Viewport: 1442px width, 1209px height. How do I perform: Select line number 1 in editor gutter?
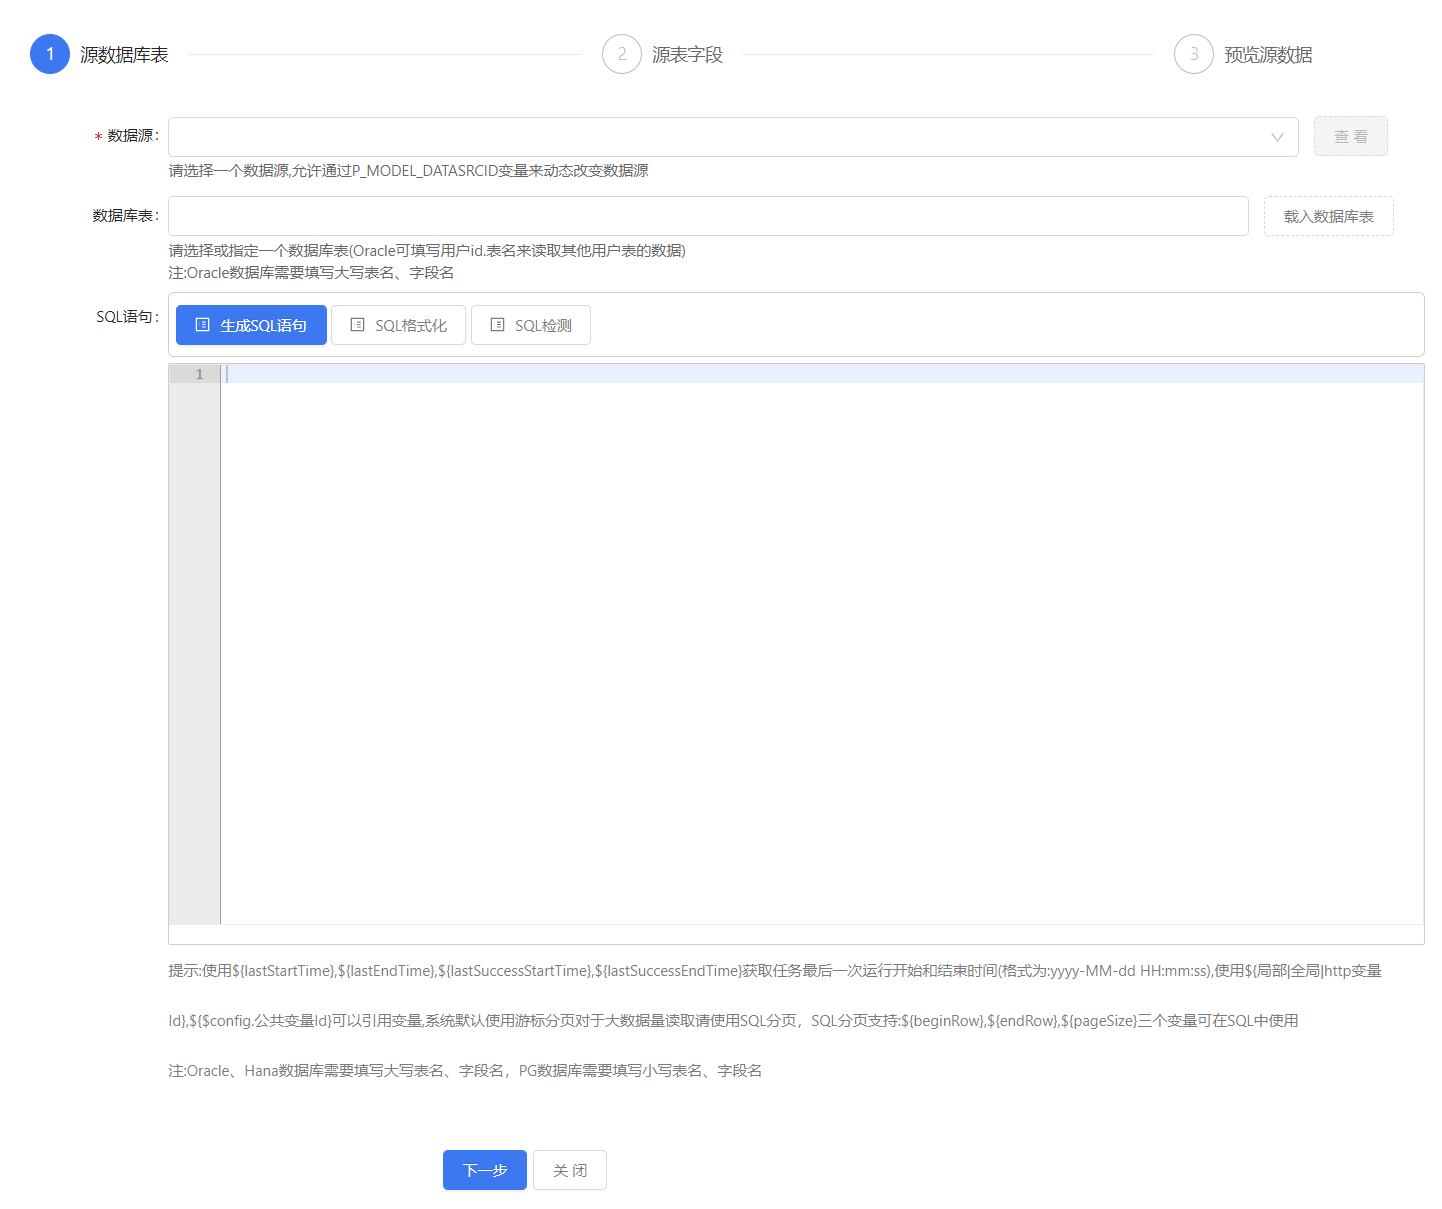[199, 374]
